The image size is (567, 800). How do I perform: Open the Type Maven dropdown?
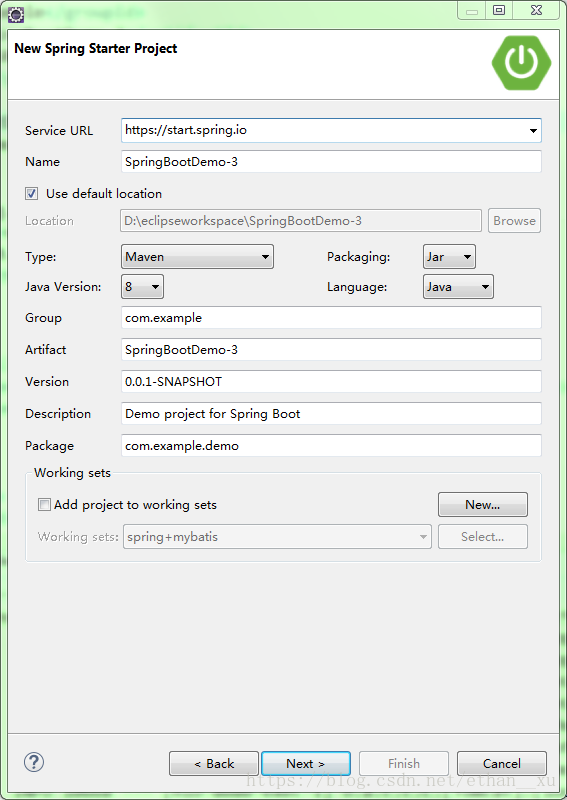coord(198,257)
